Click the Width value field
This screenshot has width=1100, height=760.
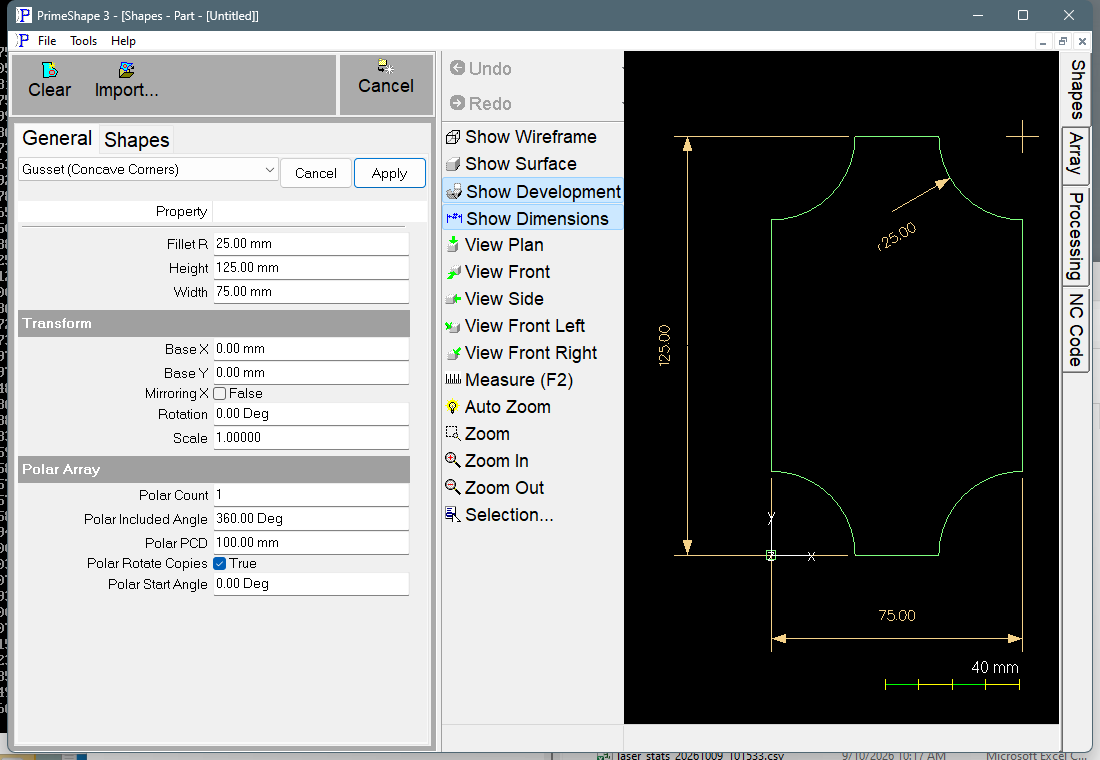click(311, 292)
